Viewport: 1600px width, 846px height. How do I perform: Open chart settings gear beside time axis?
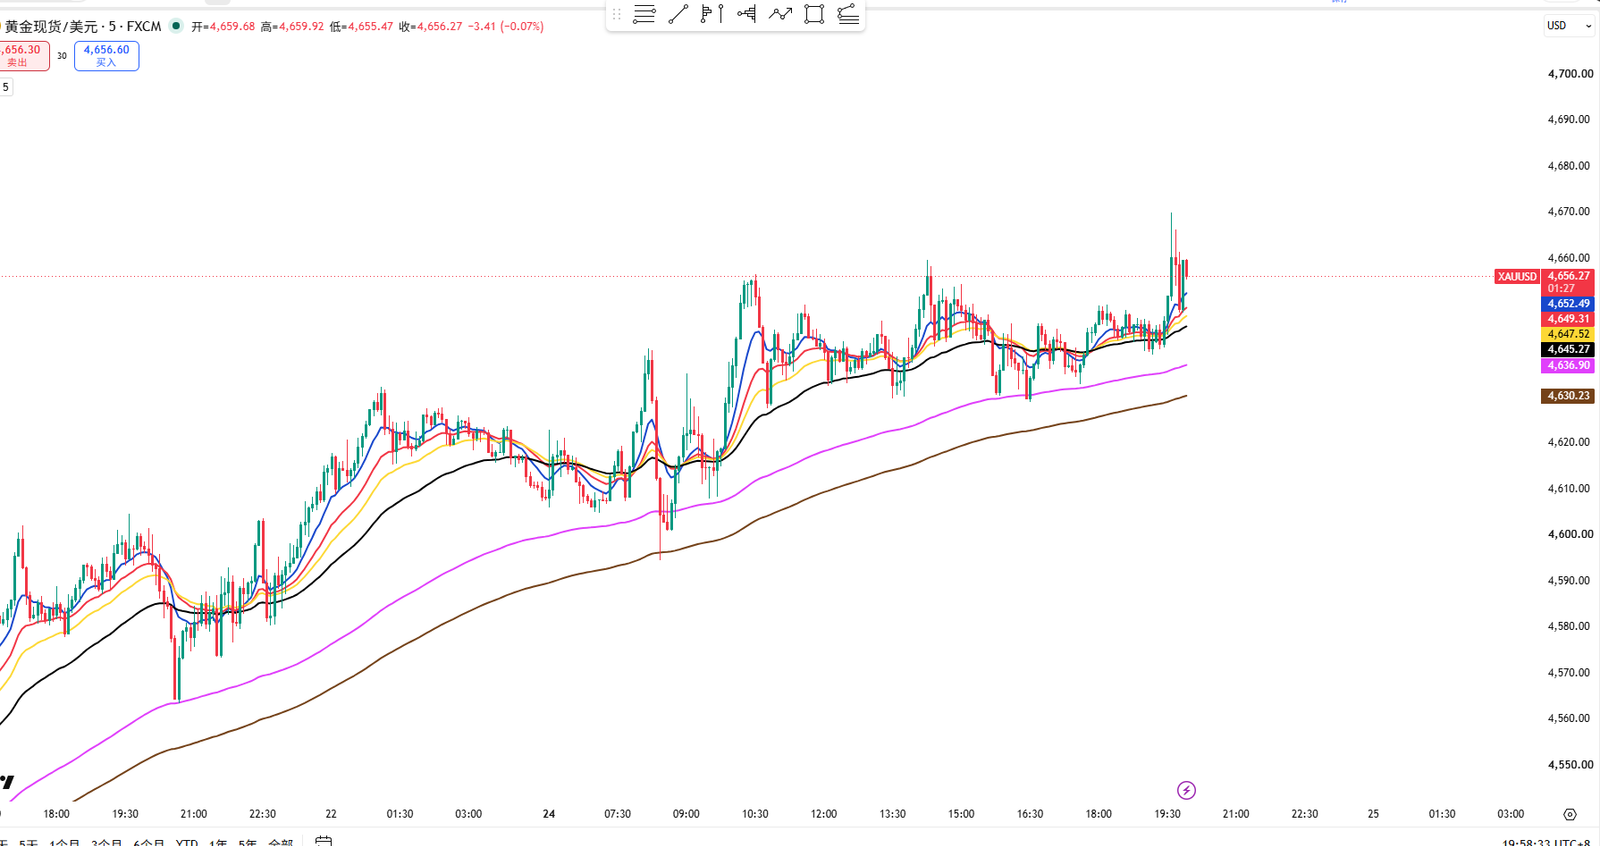tap(1570, 814)
